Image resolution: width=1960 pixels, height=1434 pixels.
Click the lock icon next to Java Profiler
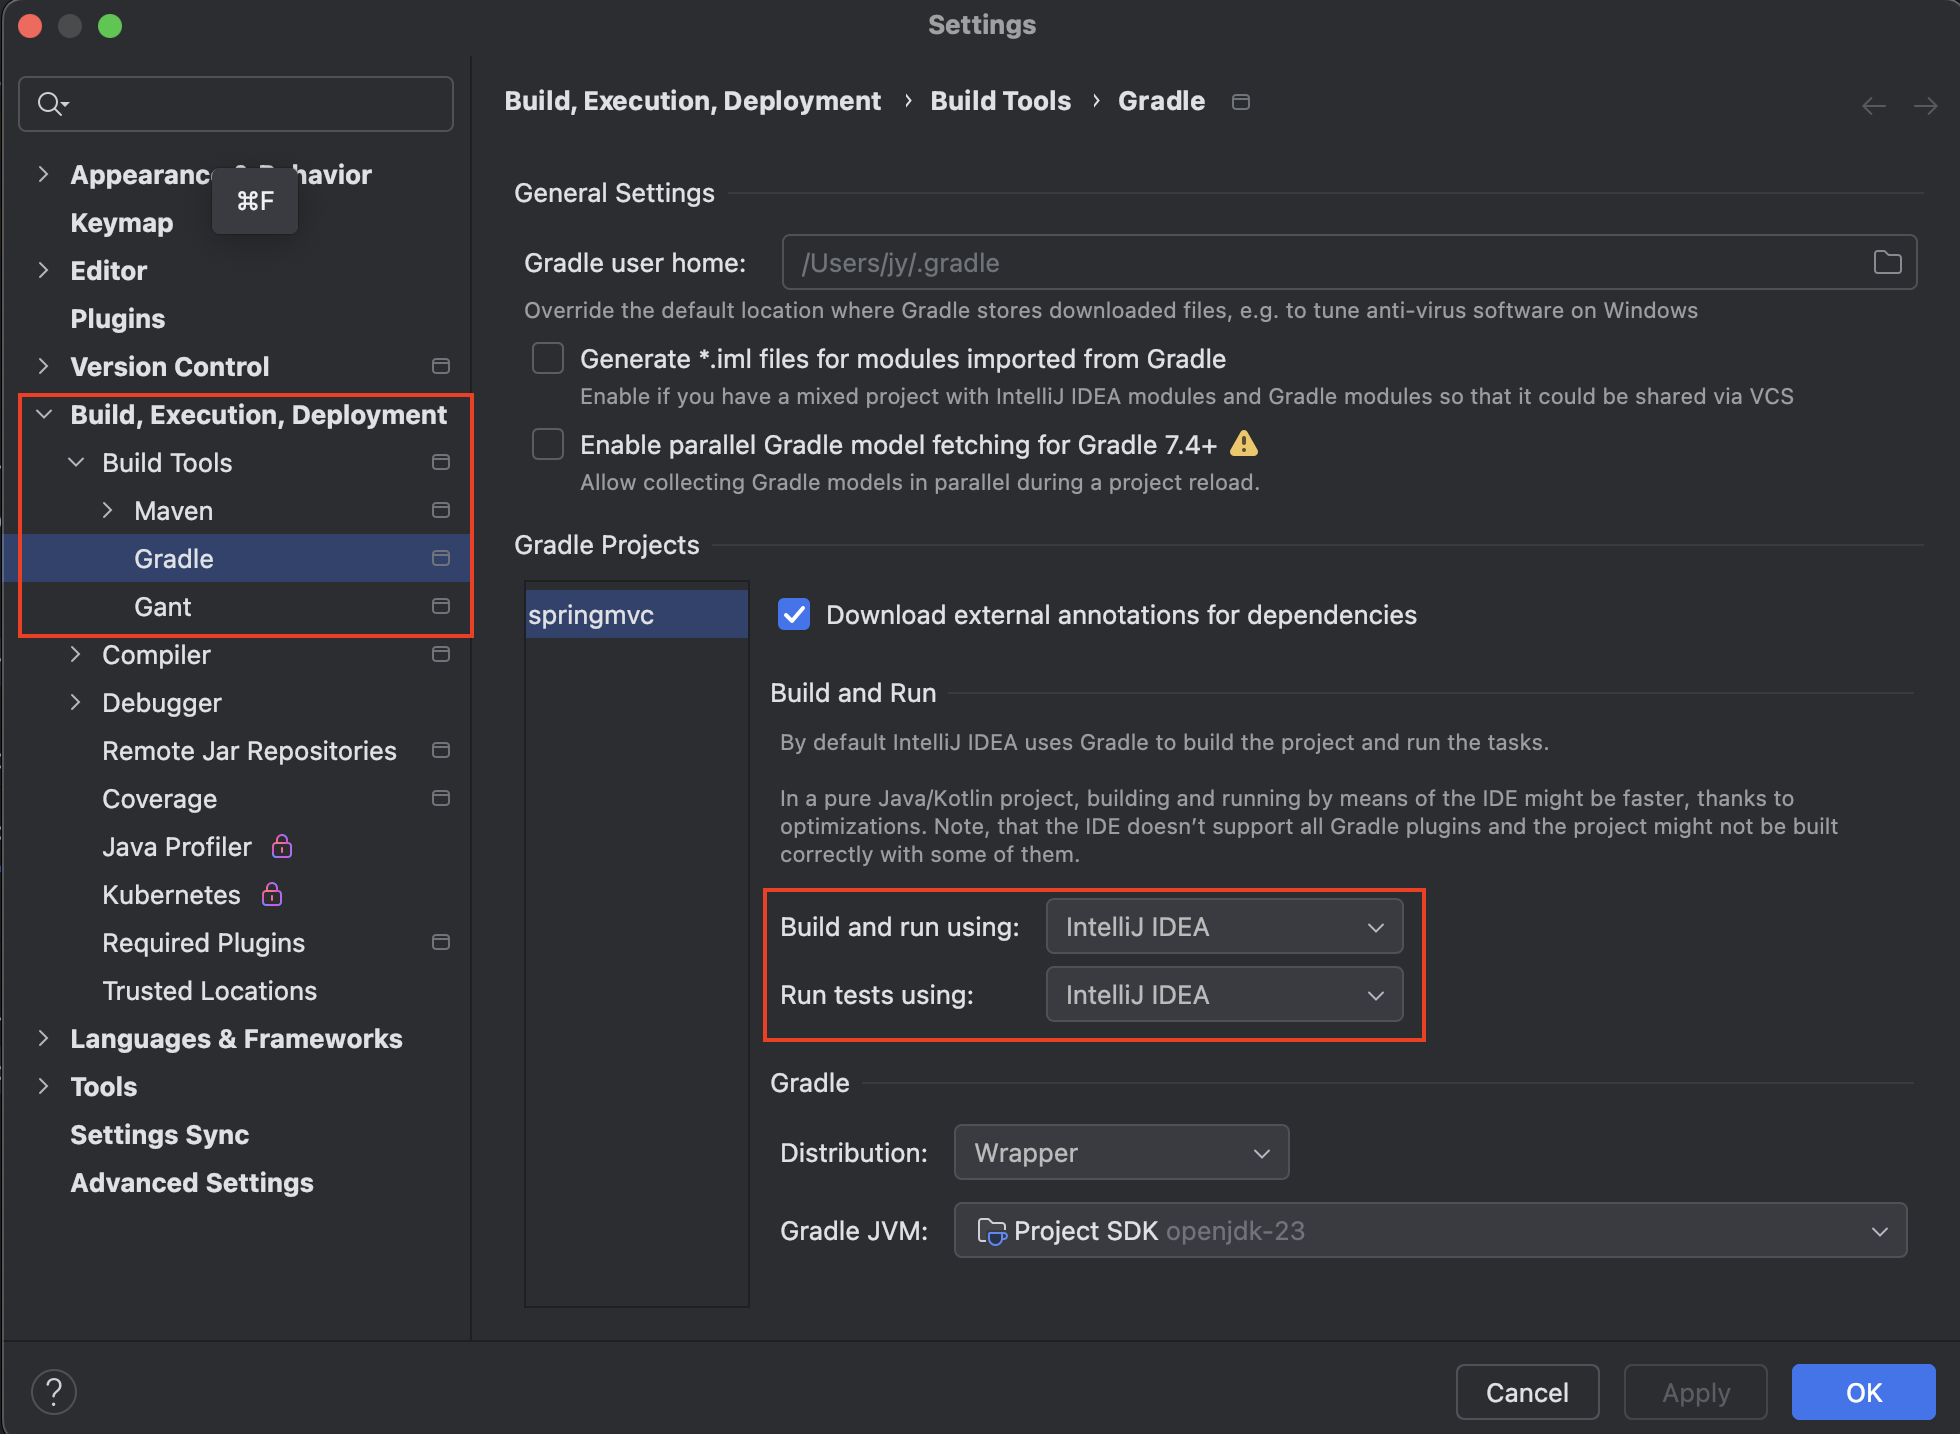coord(282,846)
